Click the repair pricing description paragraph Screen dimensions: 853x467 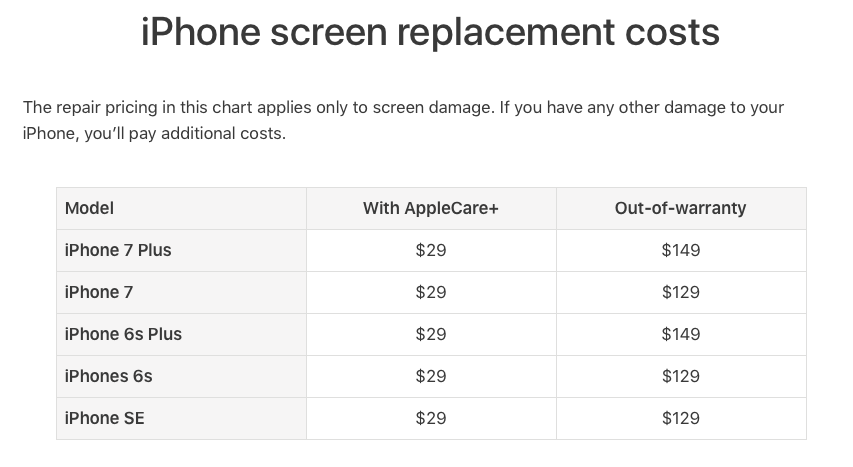coord(403,120)
